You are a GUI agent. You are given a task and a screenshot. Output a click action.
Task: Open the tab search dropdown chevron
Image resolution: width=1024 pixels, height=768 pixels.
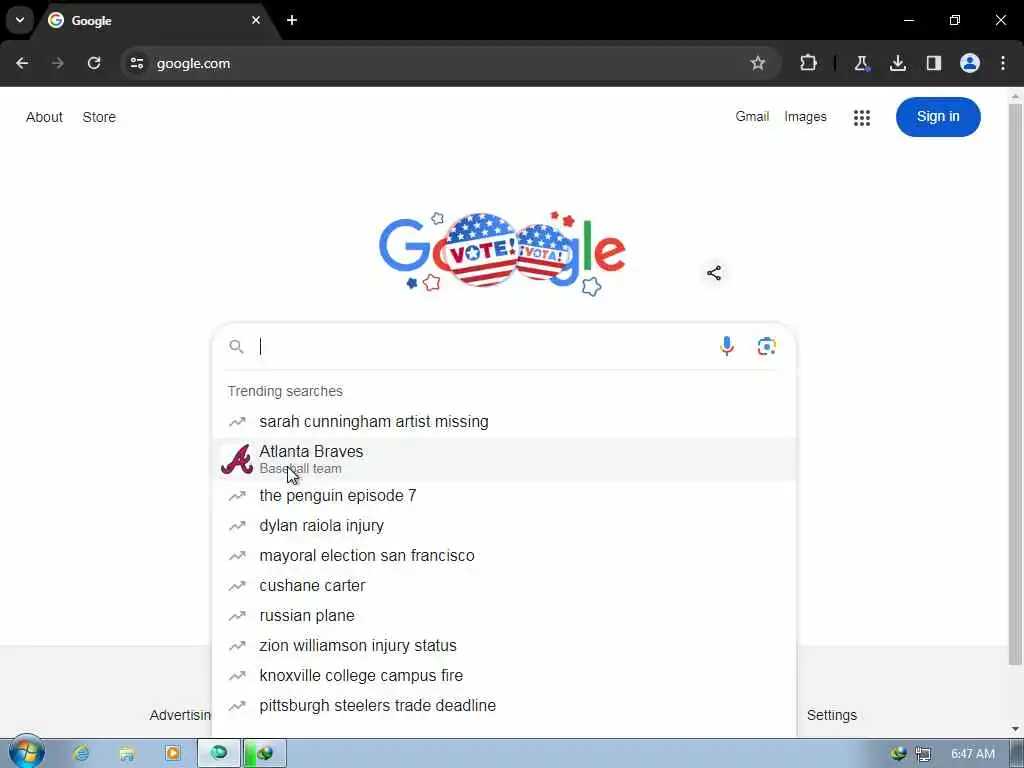(20, 20)
